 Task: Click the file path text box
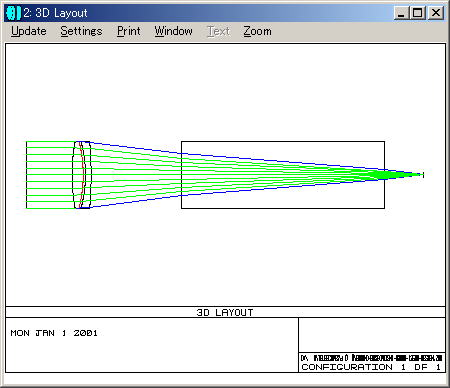point(371,358)
